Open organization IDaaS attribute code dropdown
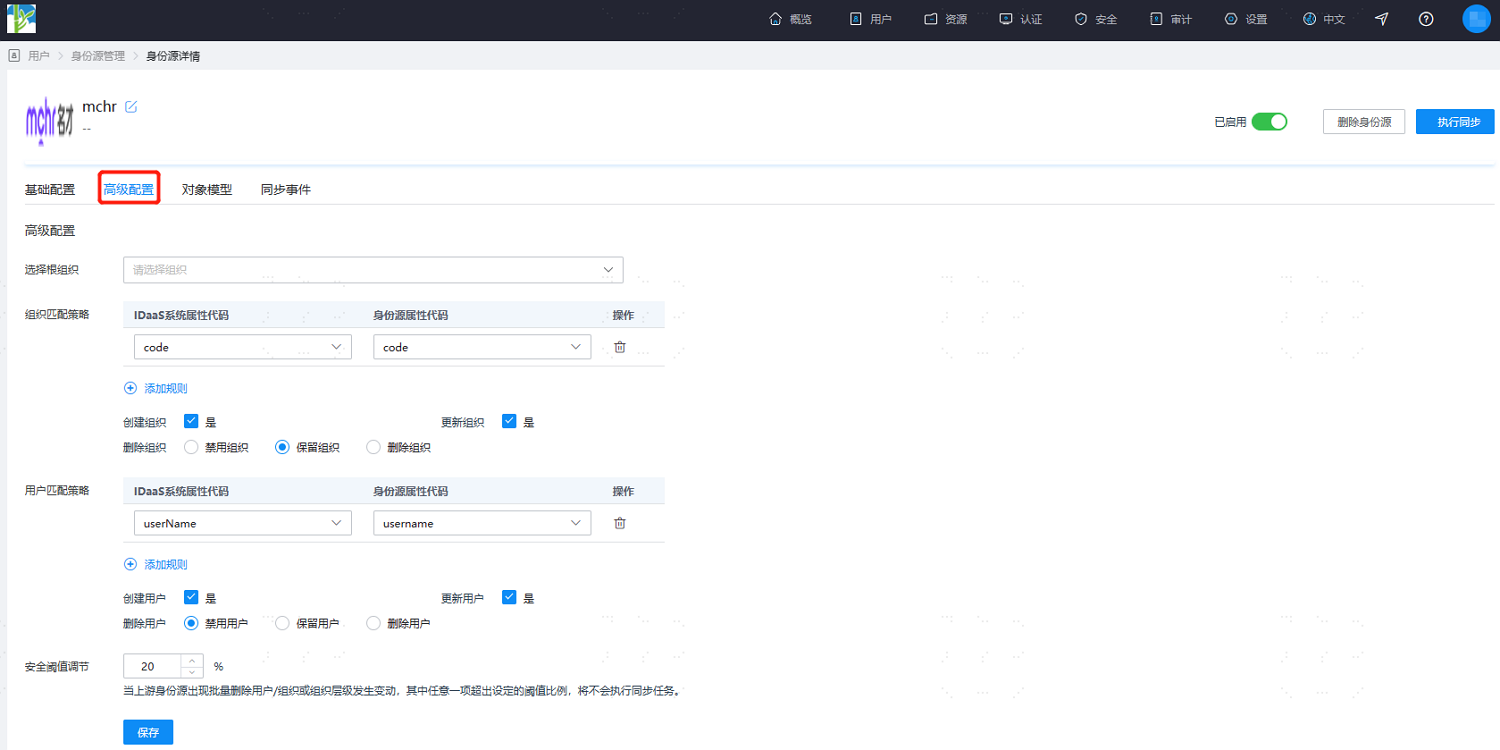Screen dimensions: 1500x750 tap(243, 347)
